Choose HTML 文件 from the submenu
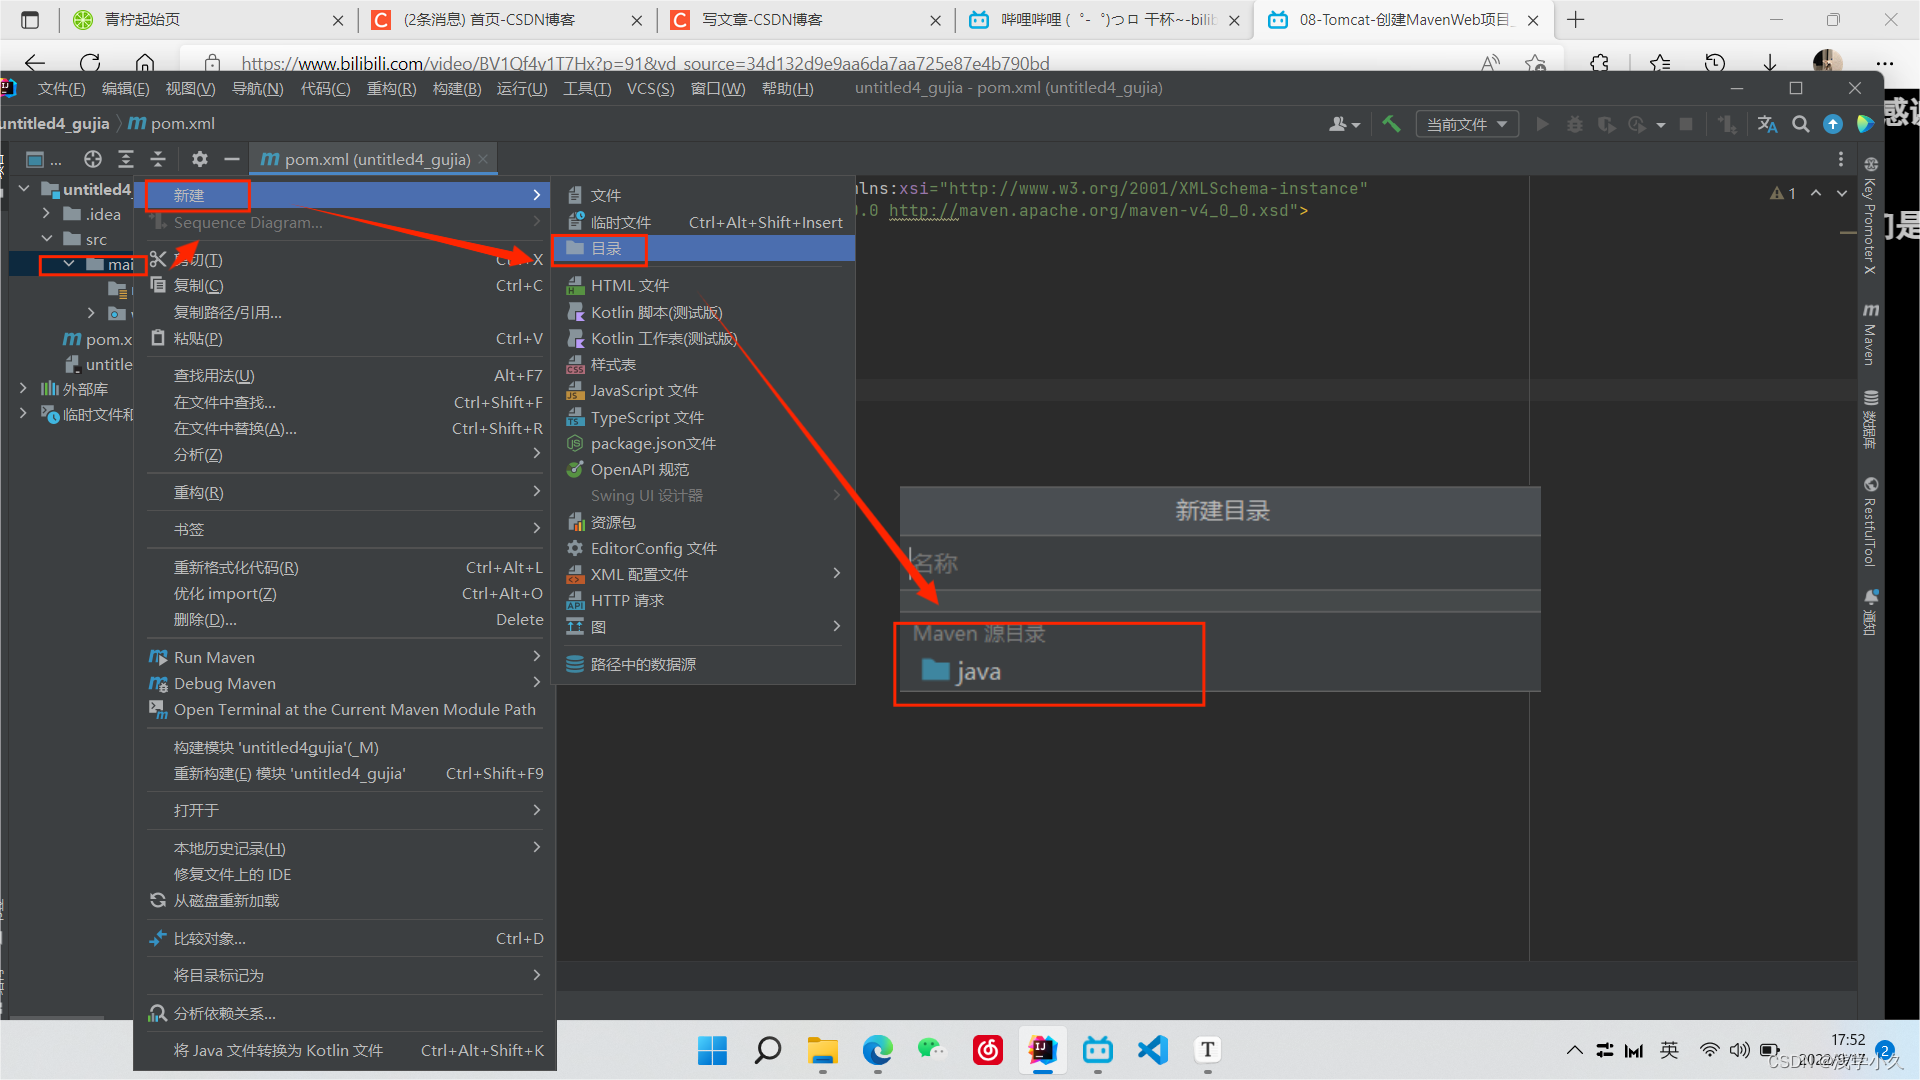 629,286
